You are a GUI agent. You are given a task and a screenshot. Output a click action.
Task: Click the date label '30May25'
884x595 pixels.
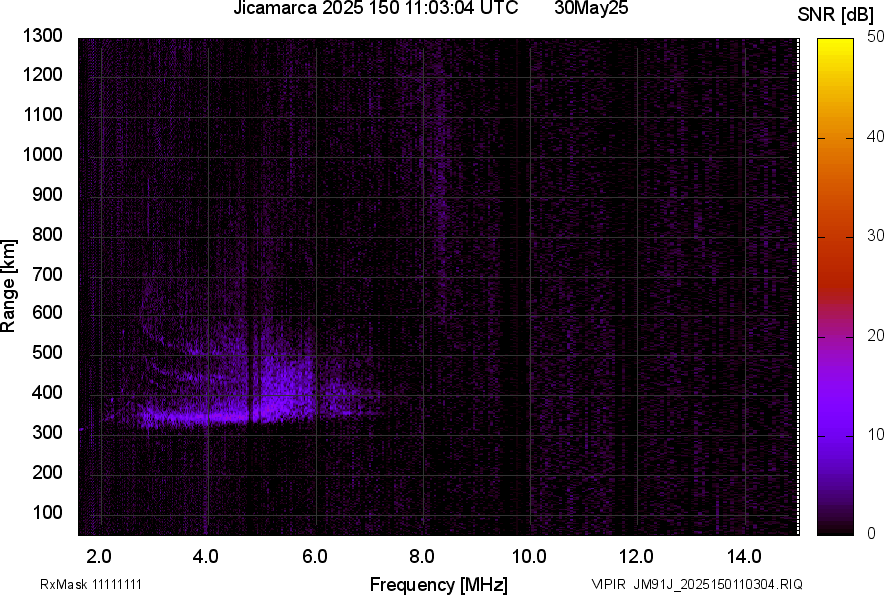click(x=591, y=8)
